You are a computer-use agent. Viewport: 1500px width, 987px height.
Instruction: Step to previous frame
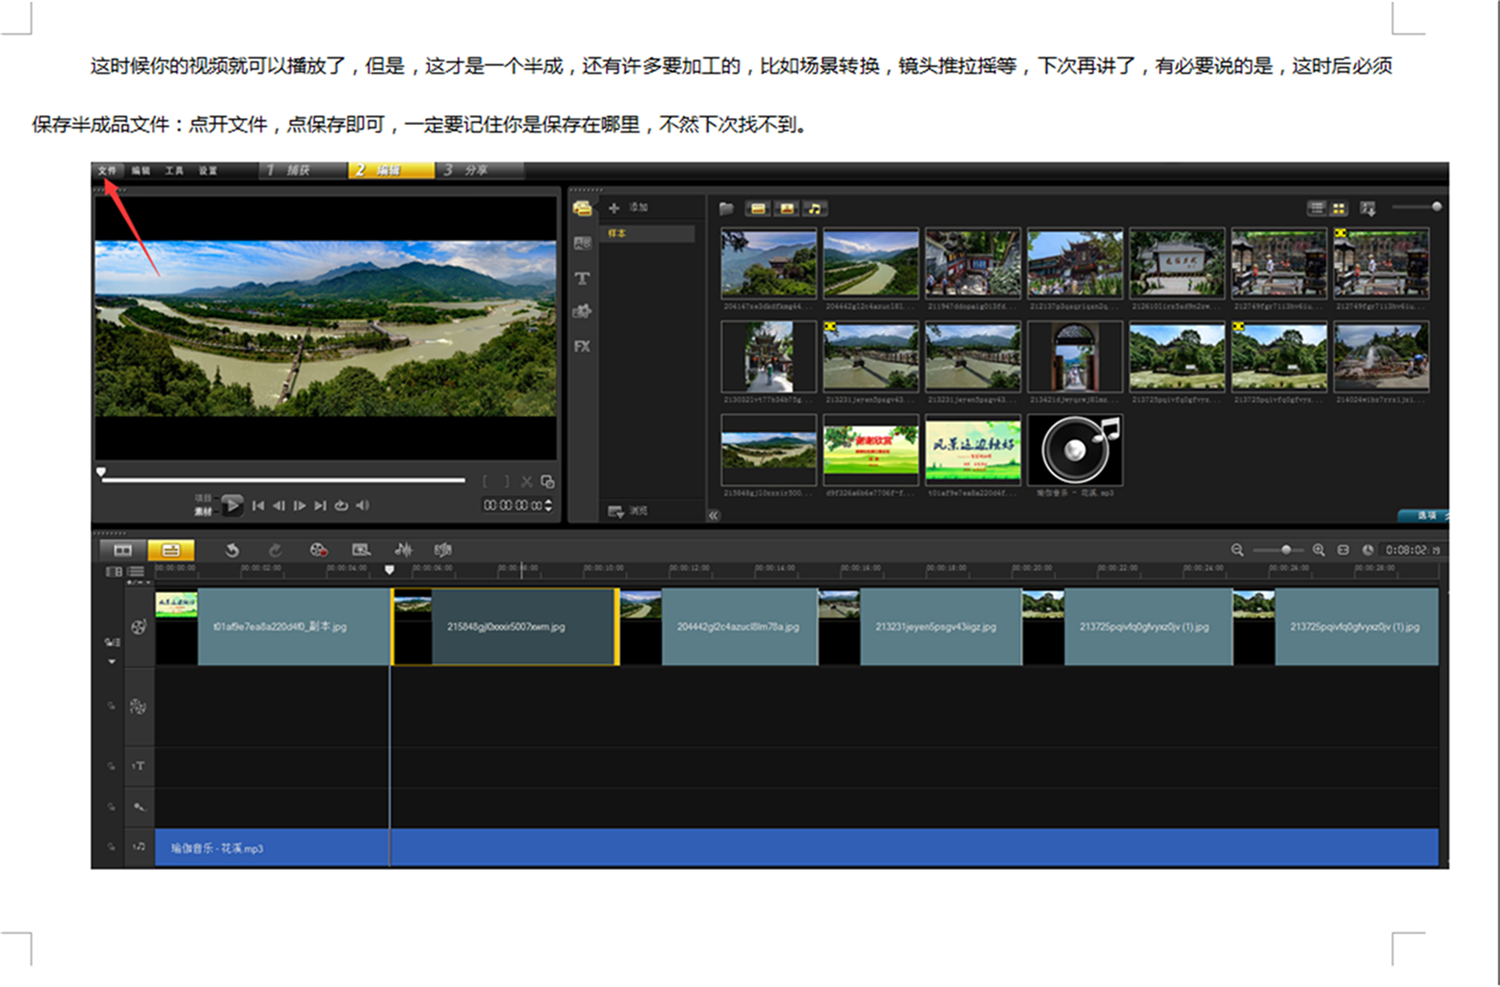pyautogui.click(x=279, y=506)
